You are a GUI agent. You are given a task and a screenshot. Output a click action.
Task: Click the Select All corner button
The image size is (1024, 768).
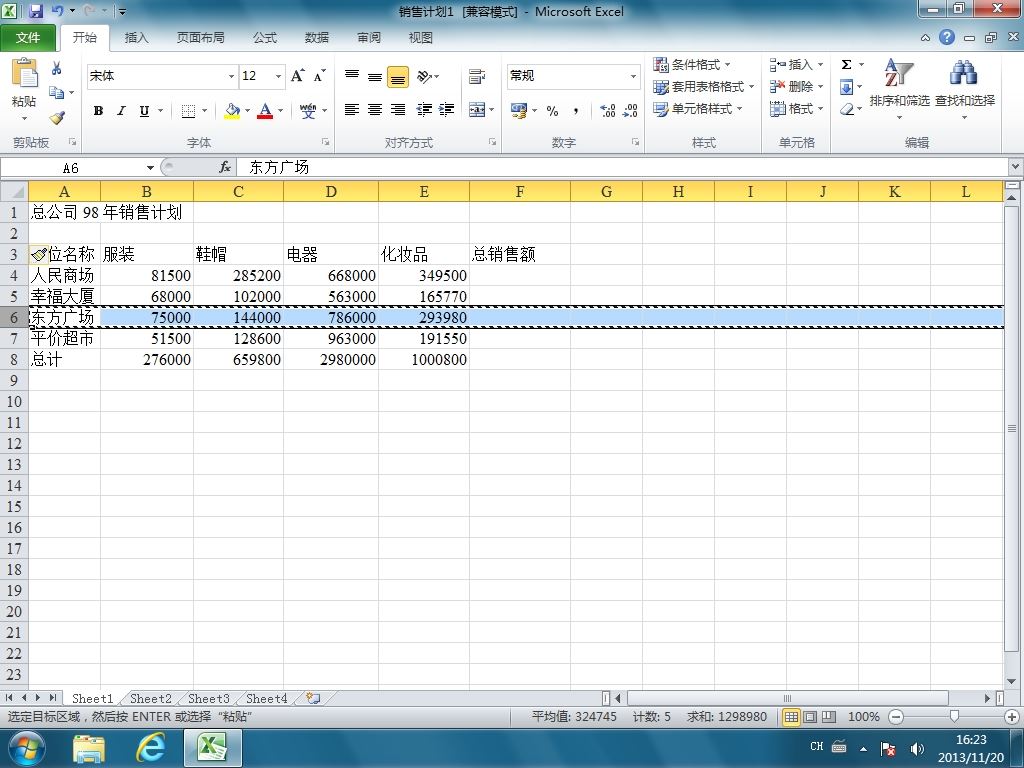pyautogui.click(x=14, y=192)
